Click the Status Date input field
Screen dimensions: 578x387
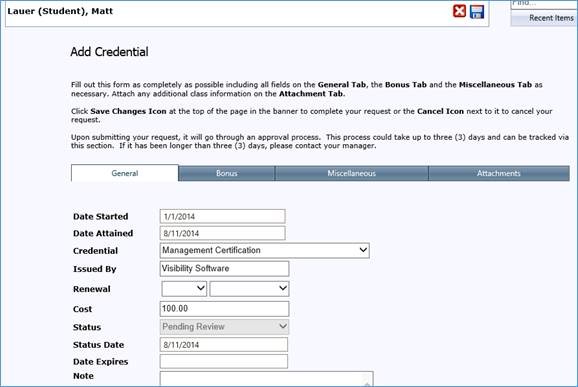(224, 345)
